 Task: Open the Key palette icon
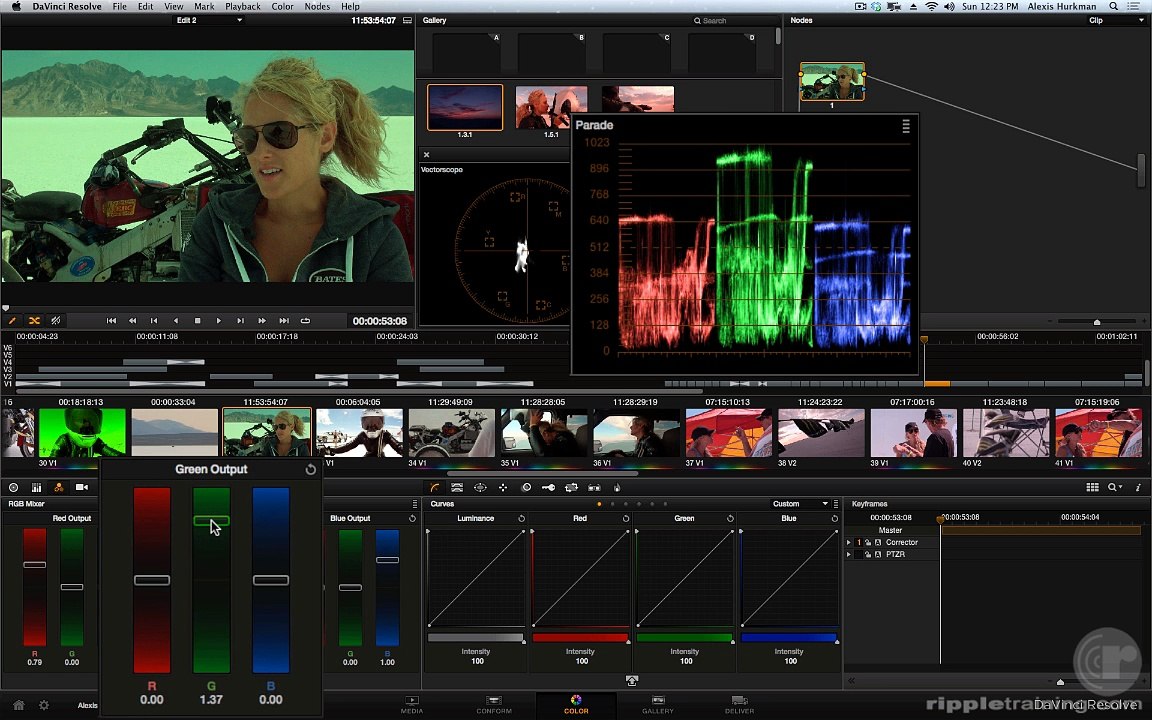(548, 487)
